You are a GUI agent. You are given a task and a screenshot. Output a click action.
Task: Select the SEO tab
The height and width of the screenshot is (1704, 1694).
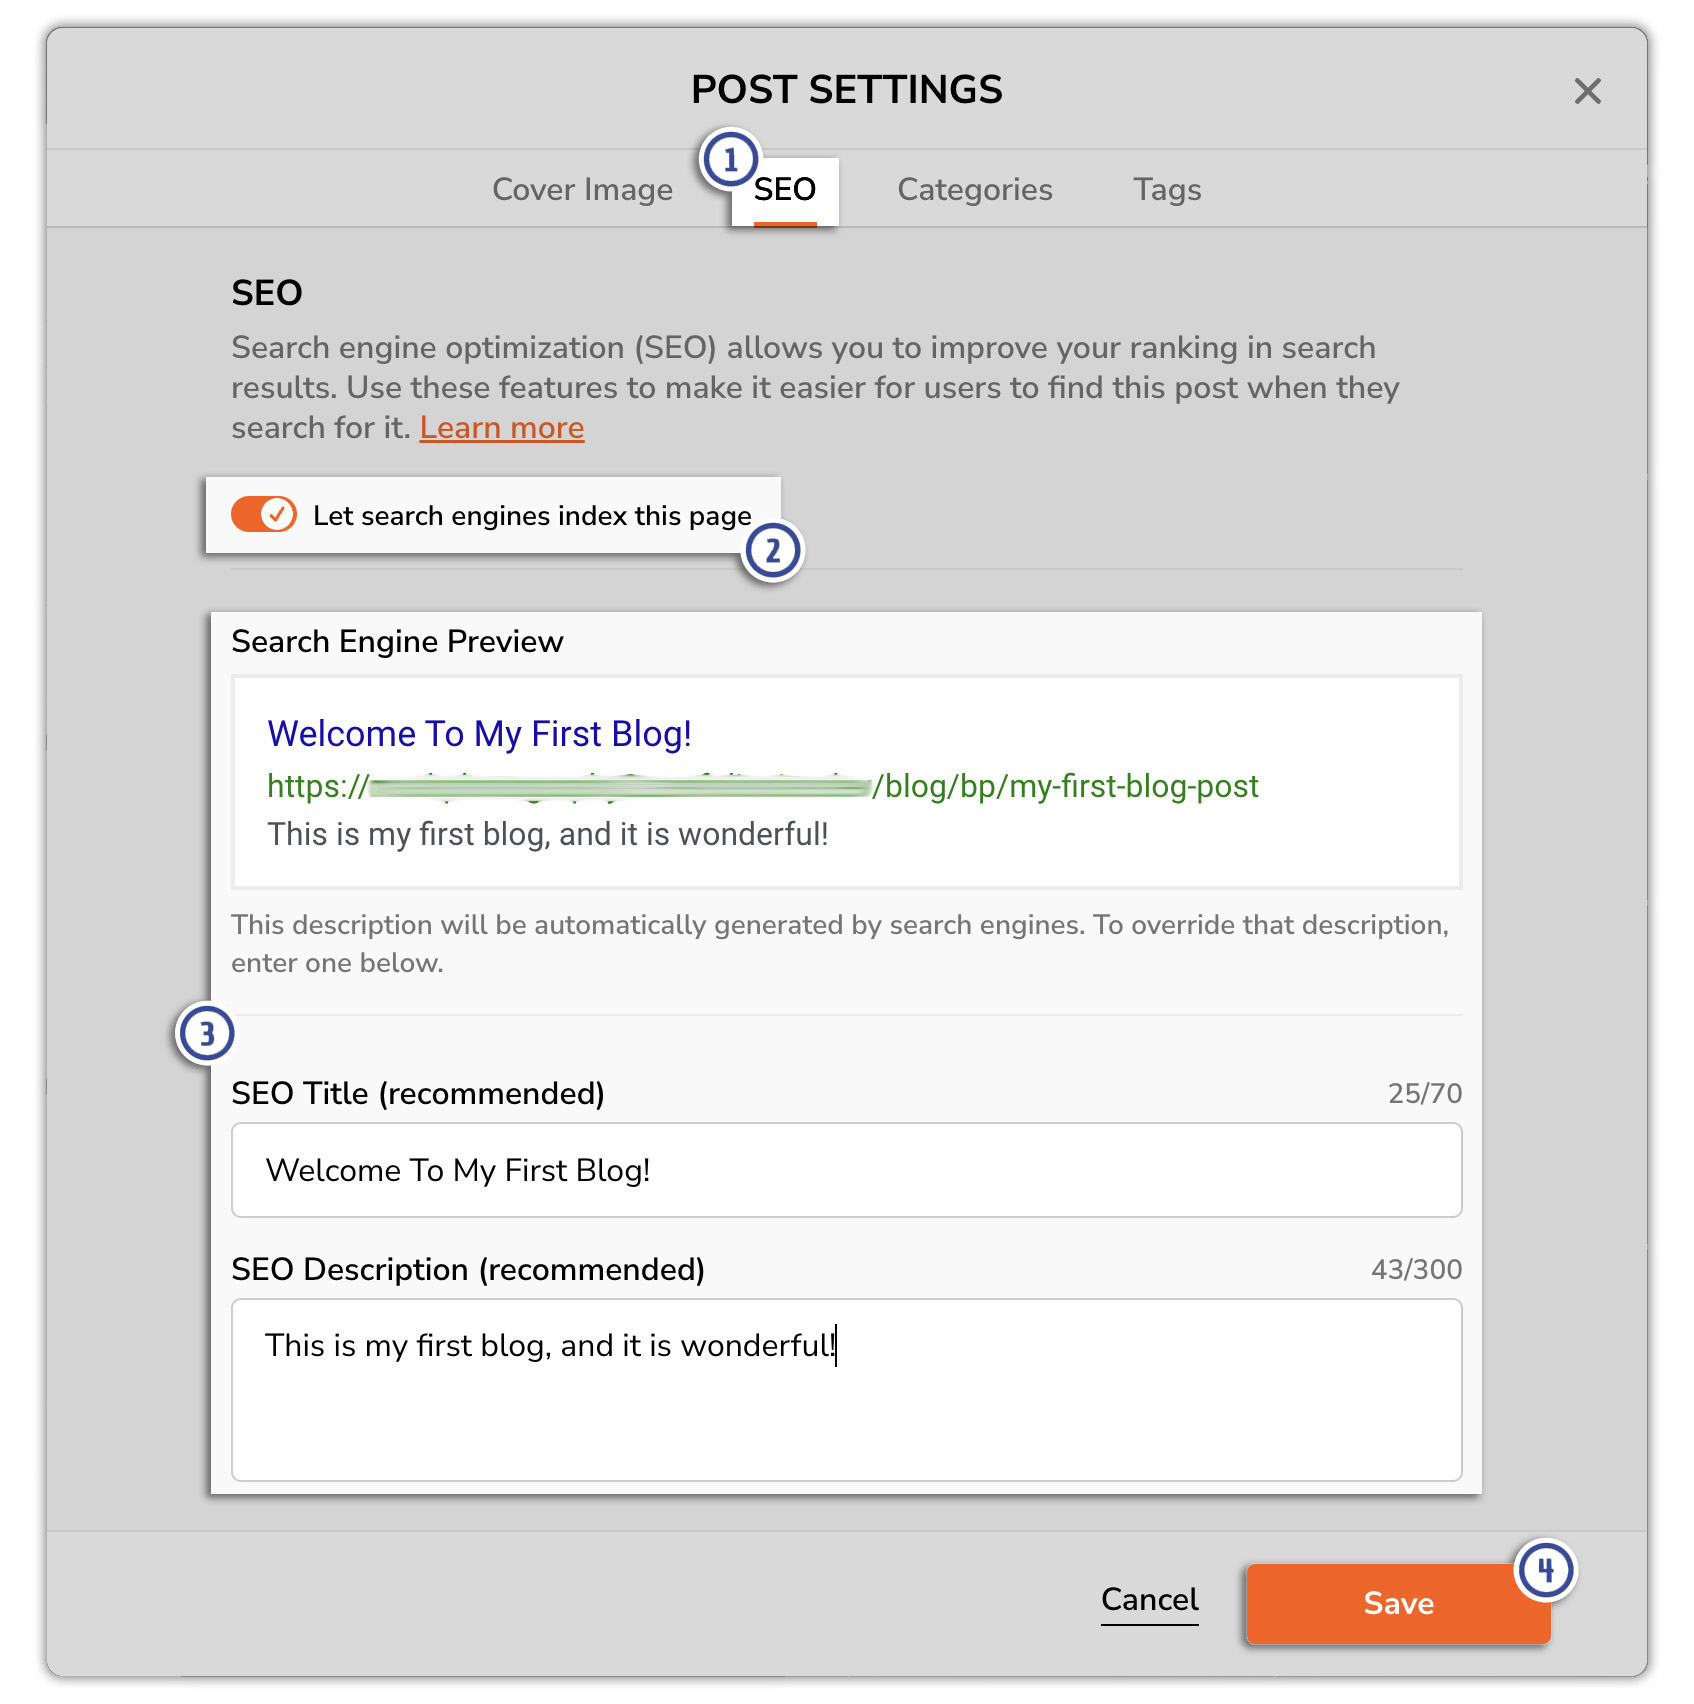coord(785,189)
